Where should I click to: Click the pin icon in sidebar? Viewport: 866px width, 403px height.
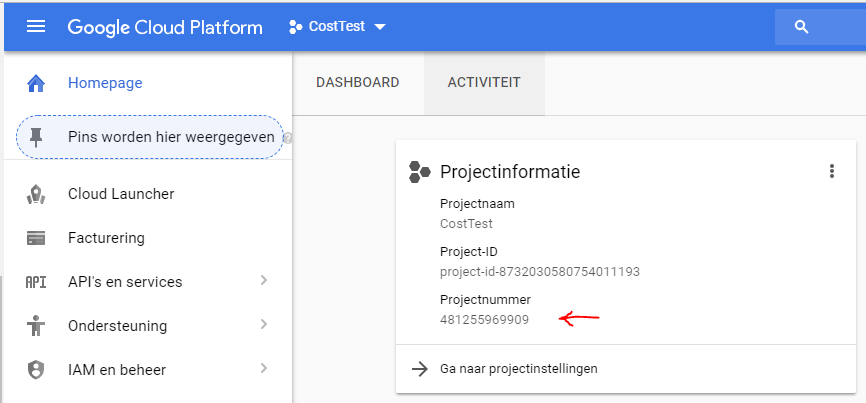tap(37, 137)
